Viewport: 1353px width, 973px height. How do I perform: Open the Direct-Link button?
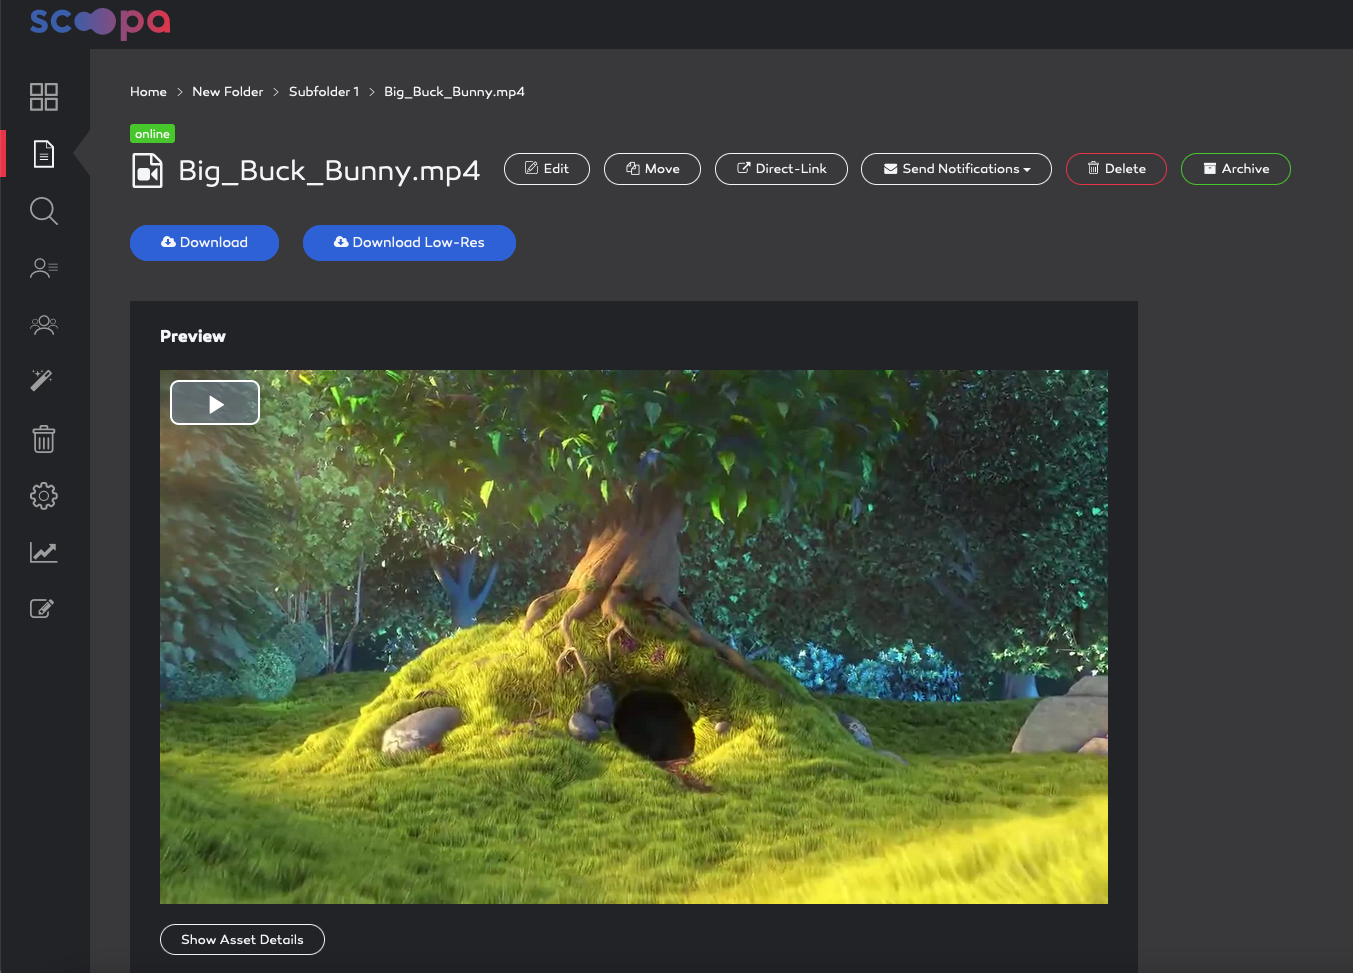point(782,169)
